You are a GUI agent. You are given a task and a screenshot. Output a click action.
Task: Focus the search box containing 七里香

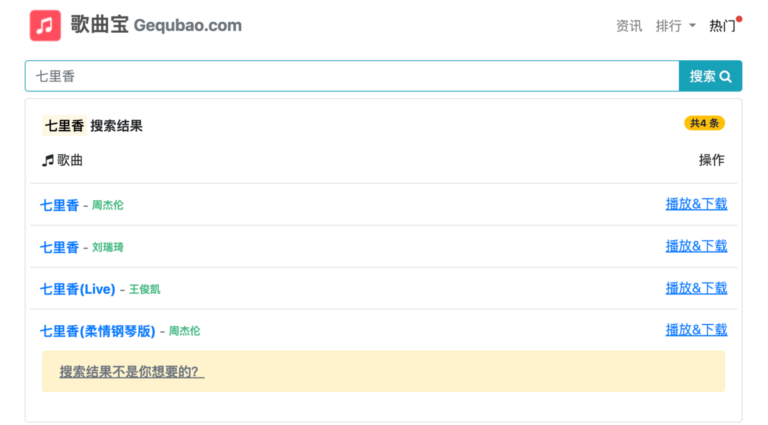(x=352, y=76)
